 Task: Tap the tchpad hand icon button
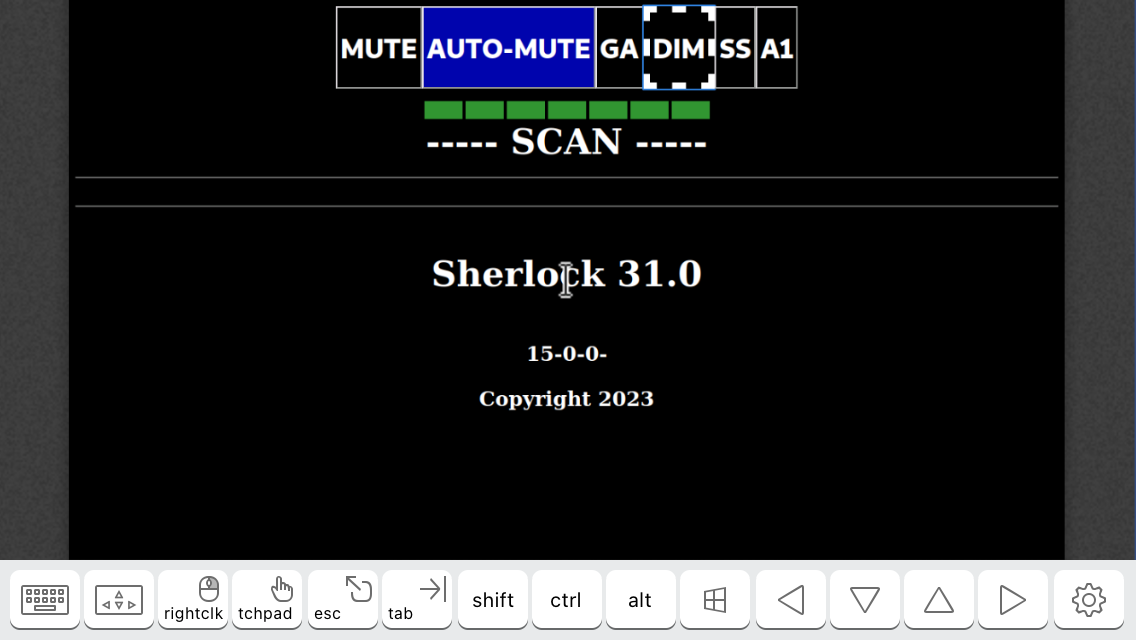pos(267,600)
